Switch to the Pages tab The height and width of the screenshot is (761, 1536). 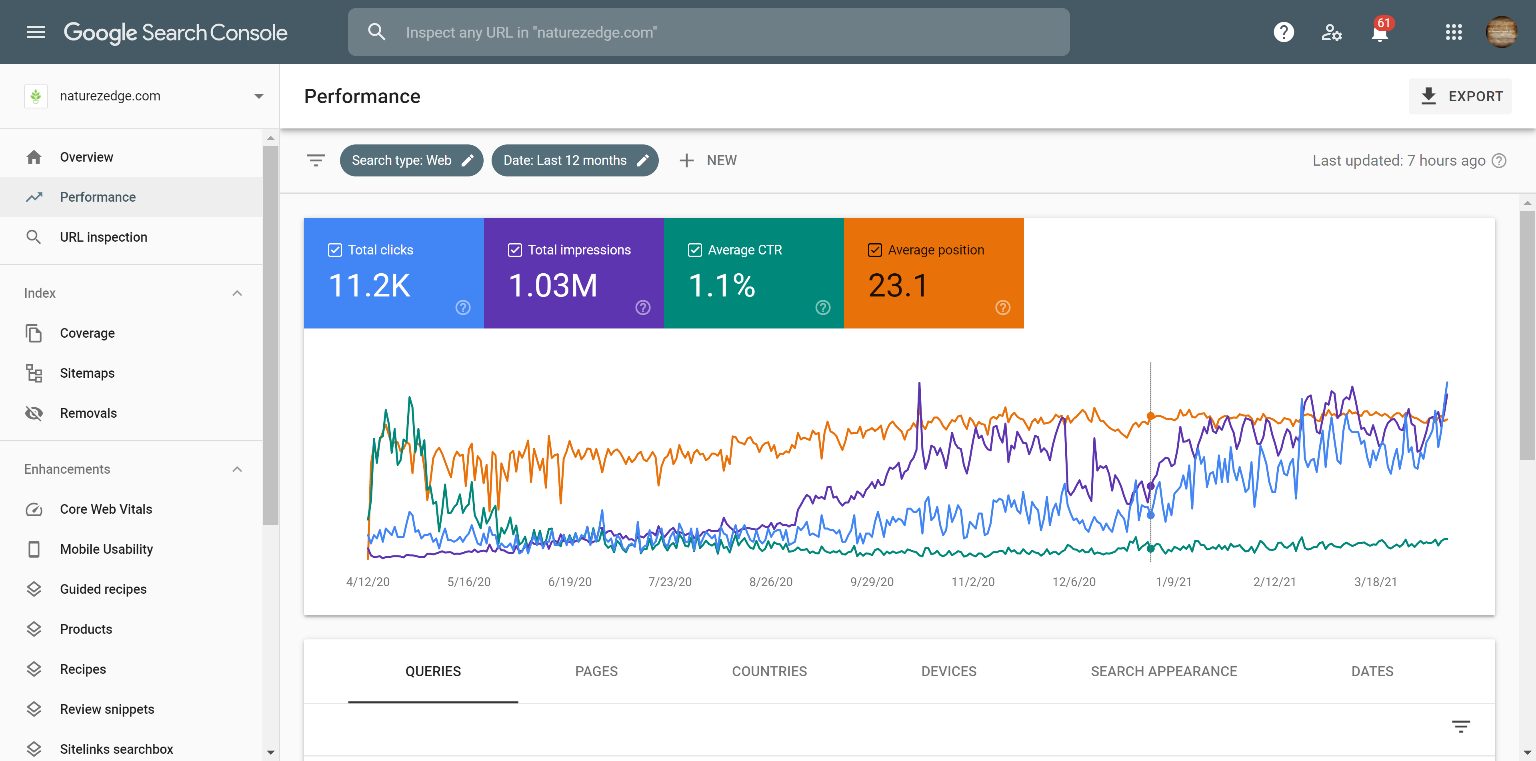pos(596,672)
